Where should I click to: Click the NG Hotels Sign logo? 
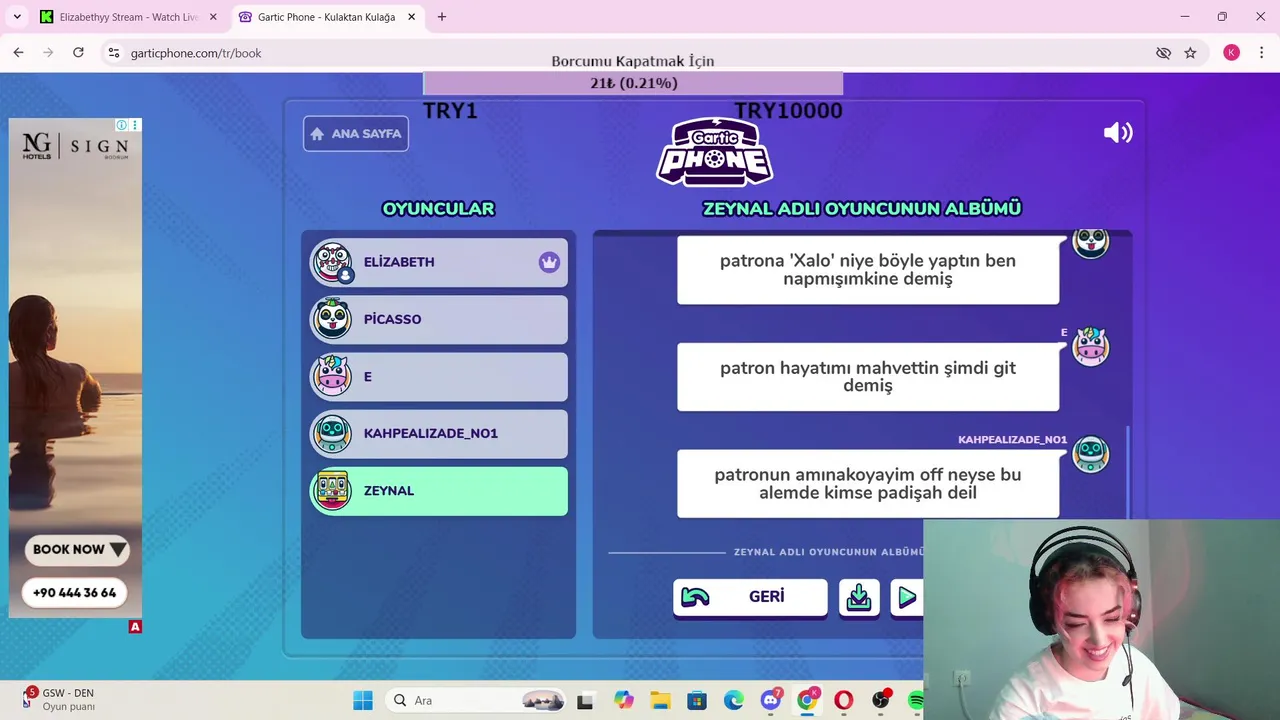[75, 147]
